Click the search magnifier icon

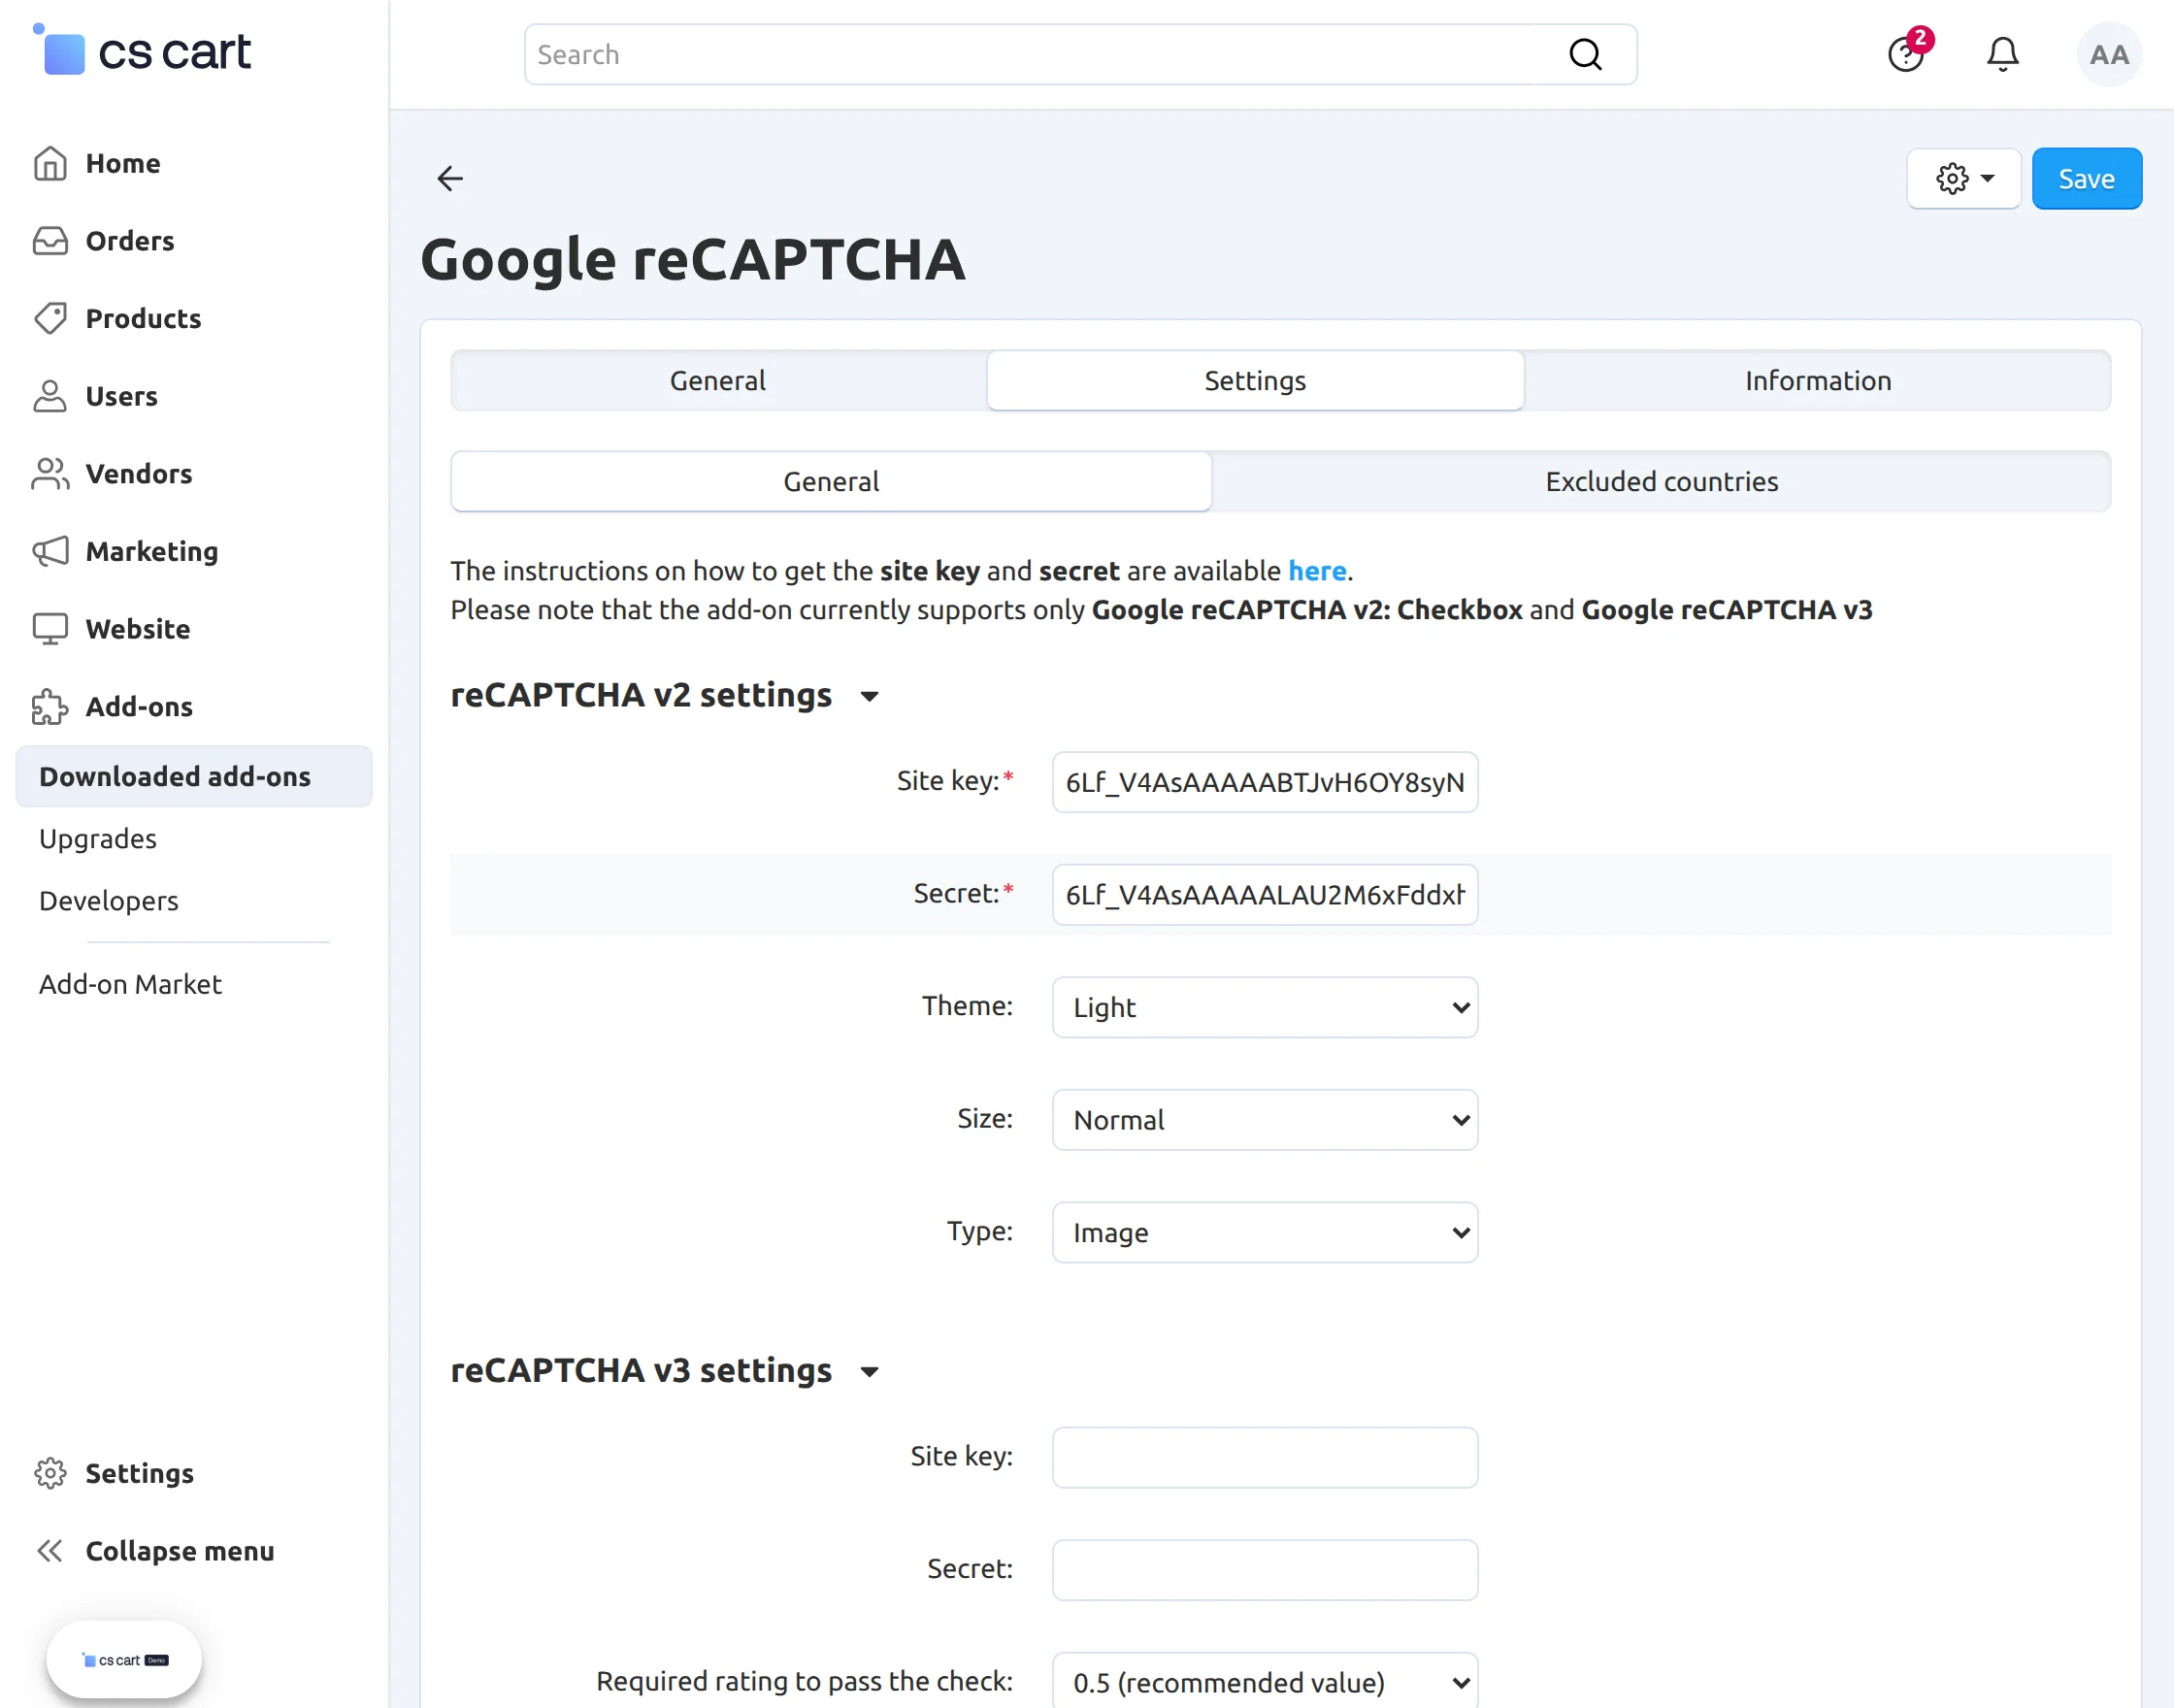click(1585, 54)
